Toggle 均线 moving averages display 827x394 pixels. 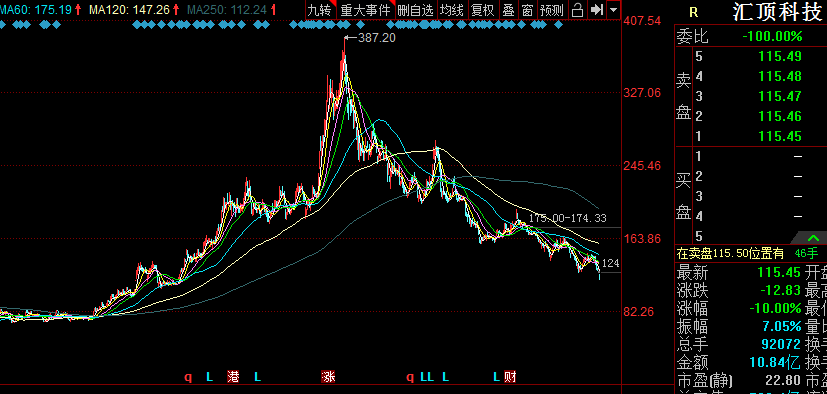(x=453, y=10)
